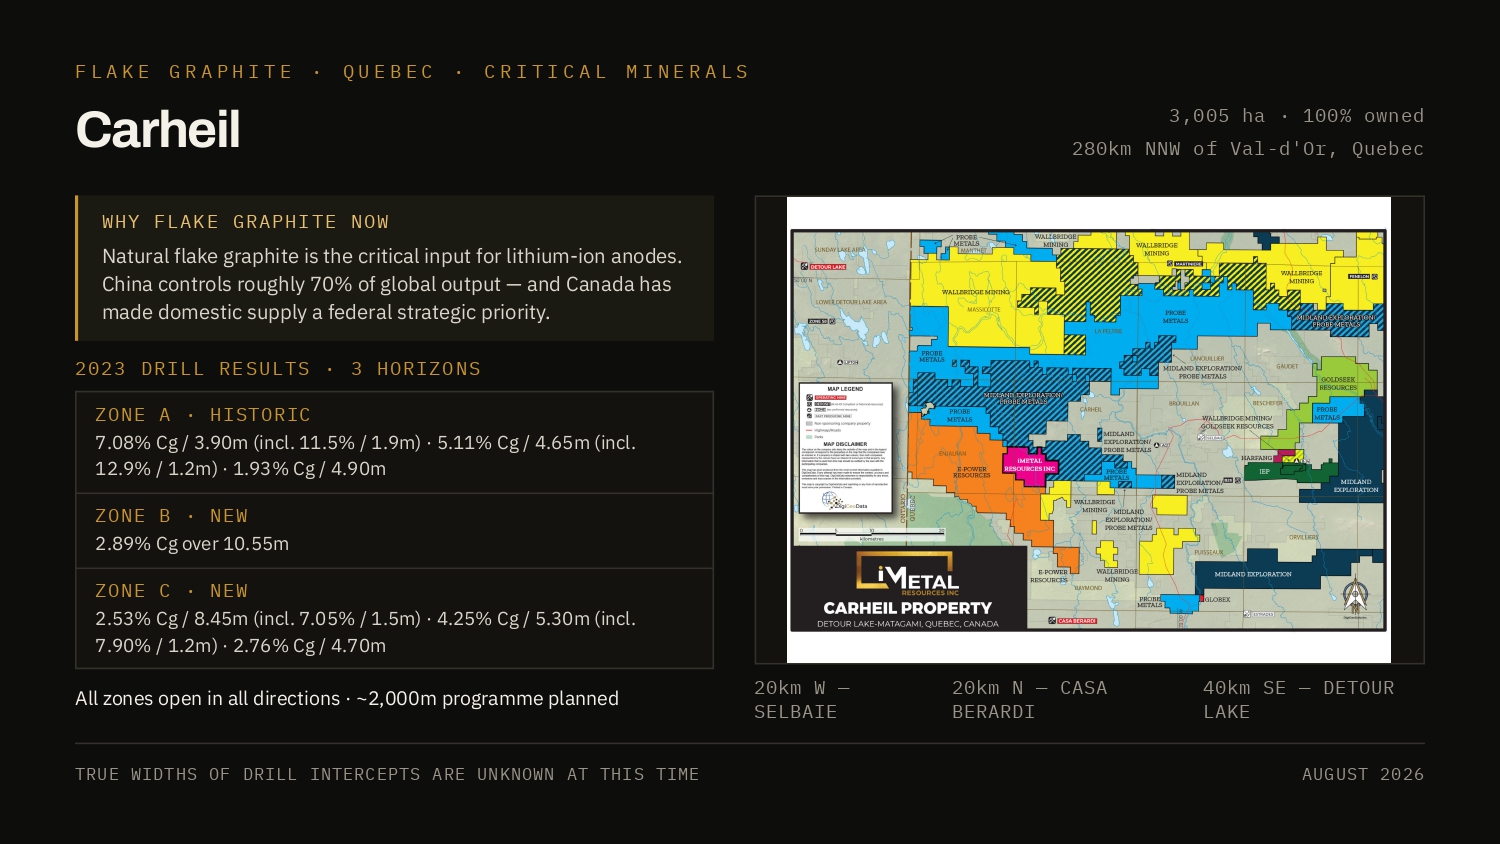Select the "Carheil" slide title
1500x844 pixels.
[x=158, y=130]
